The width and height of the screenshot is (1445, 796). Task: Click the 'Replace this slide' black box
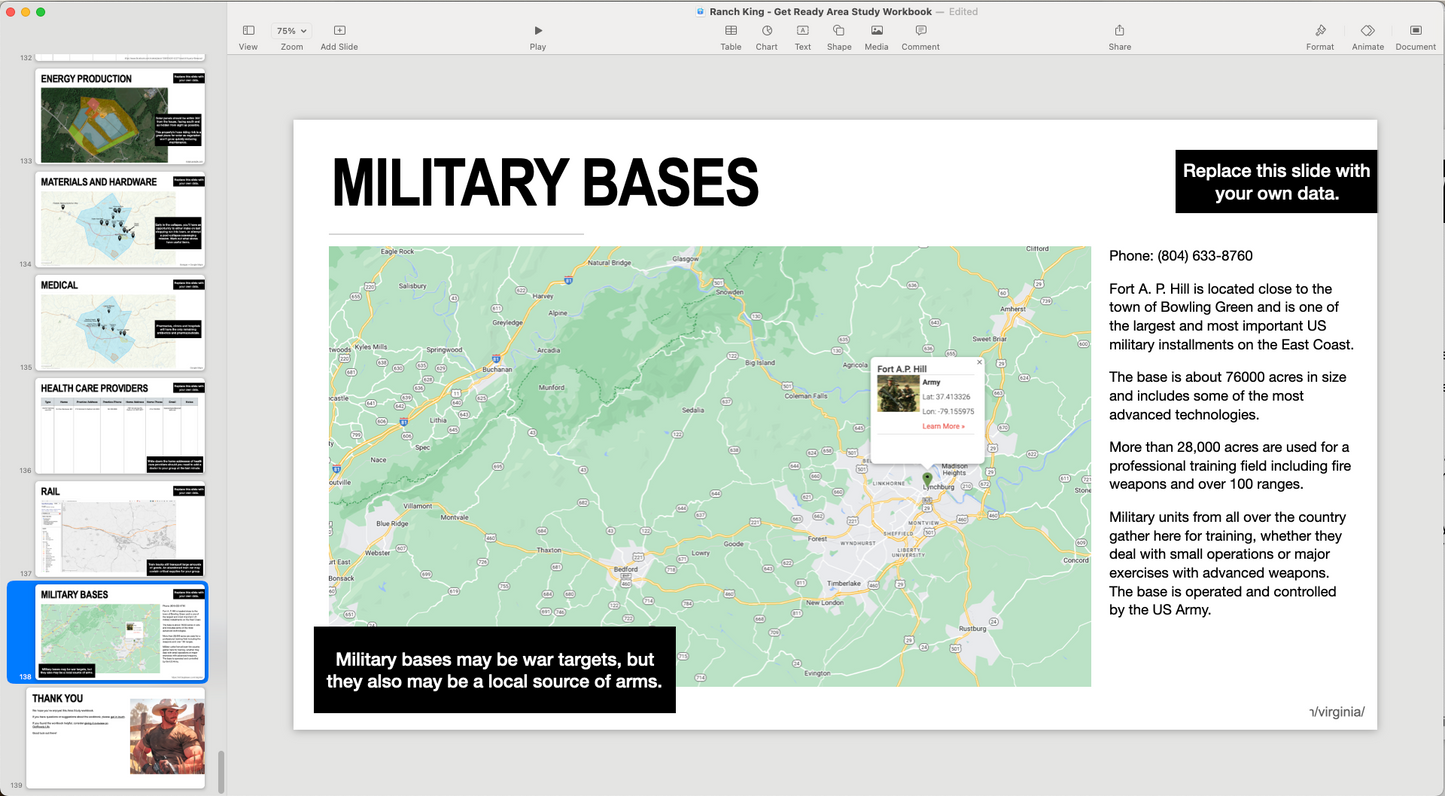point(1276,181)
